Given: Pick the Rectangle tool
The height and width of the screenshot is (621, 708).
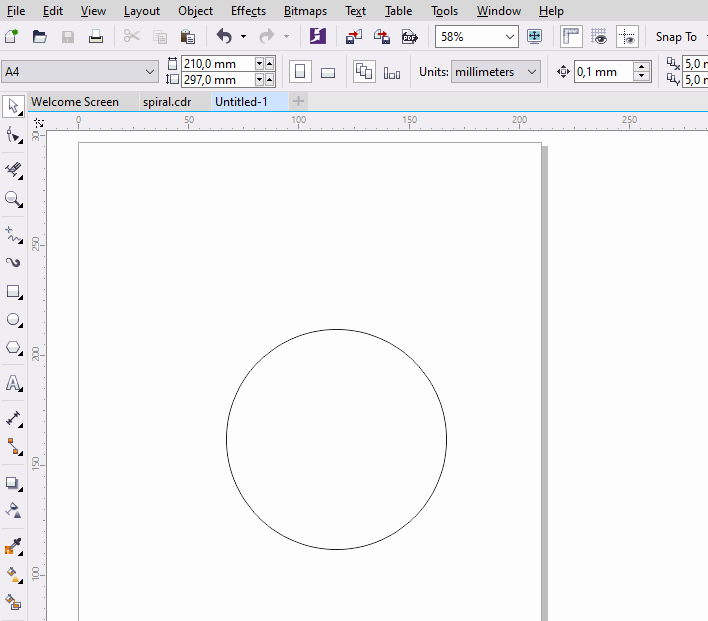Looking at the screenshot, I should (x=13, y=292).
